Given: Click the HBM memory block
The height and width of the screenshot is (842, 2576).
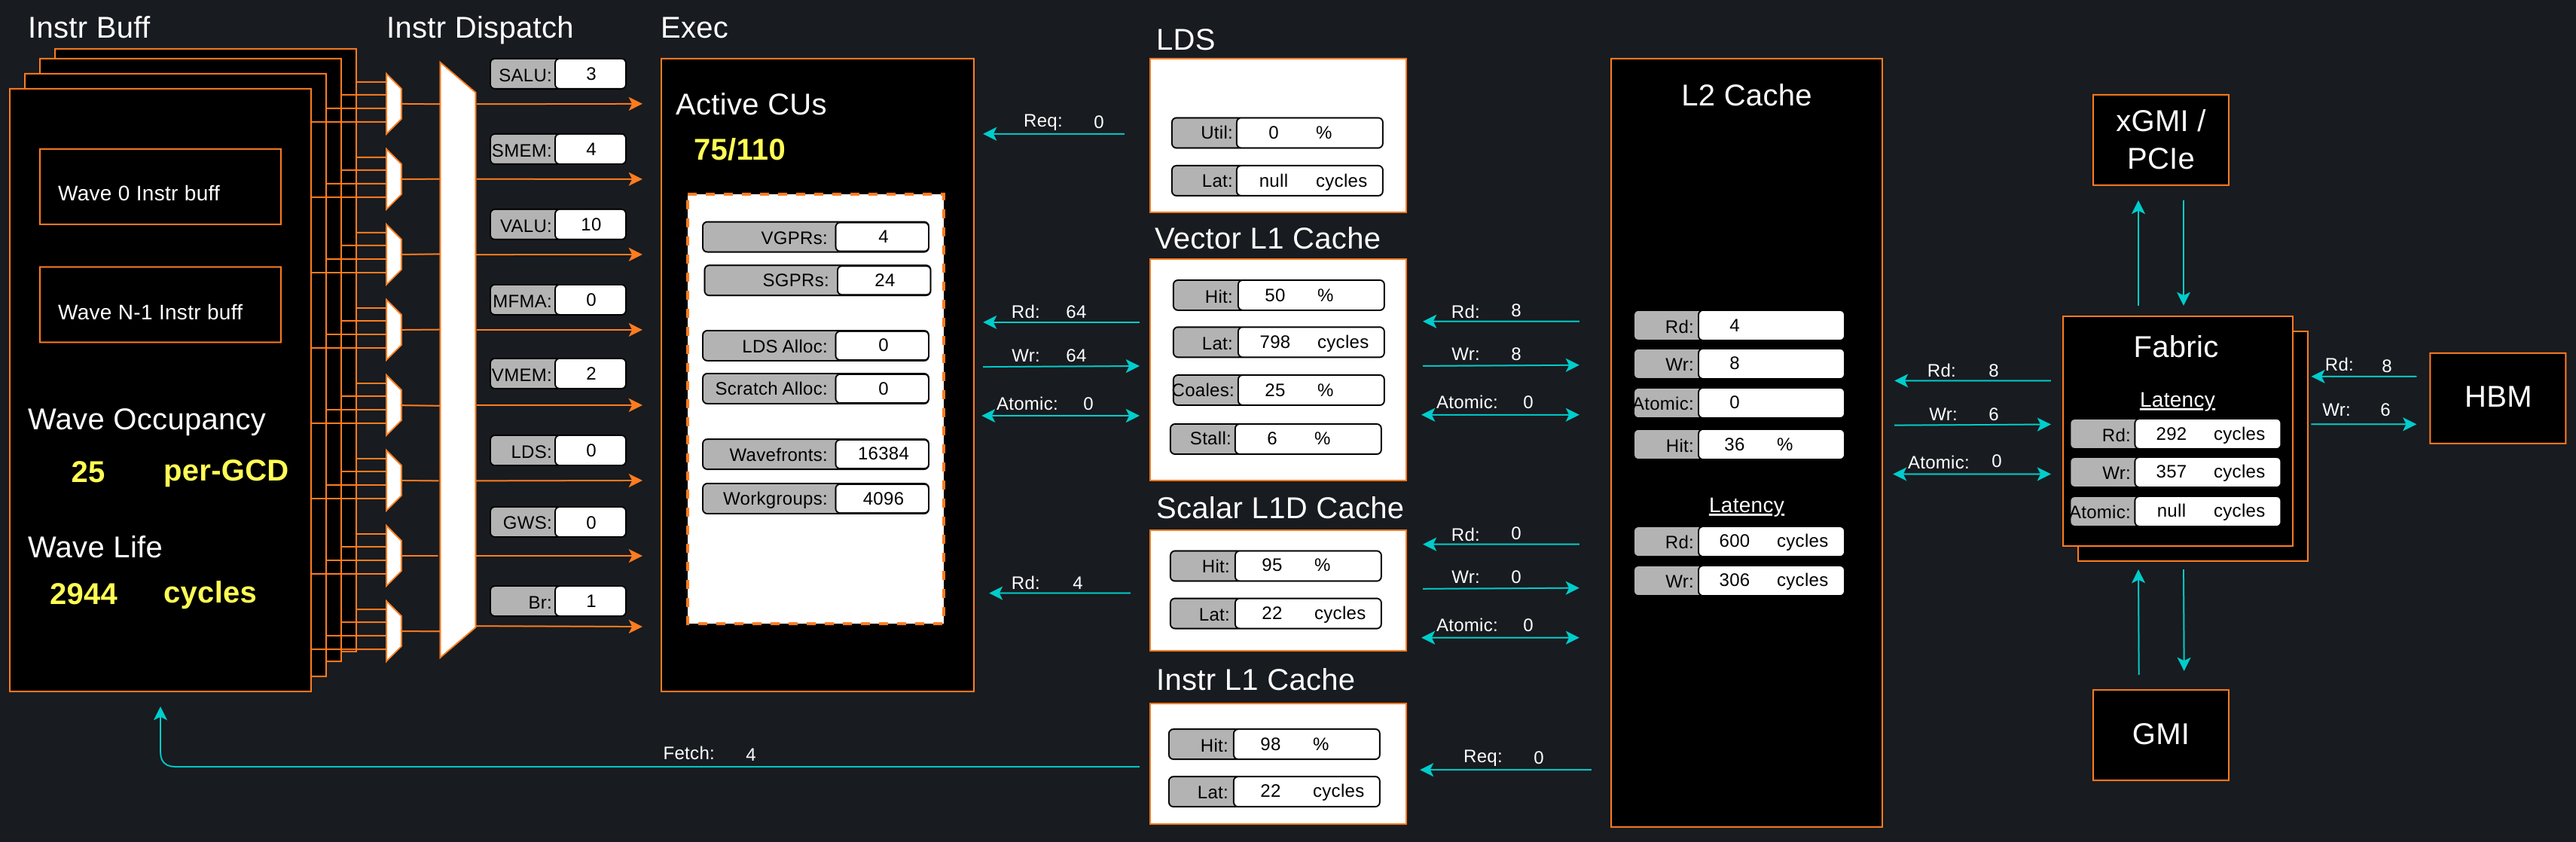Looking at the screenshot, I should click(x=2496, y=397).
